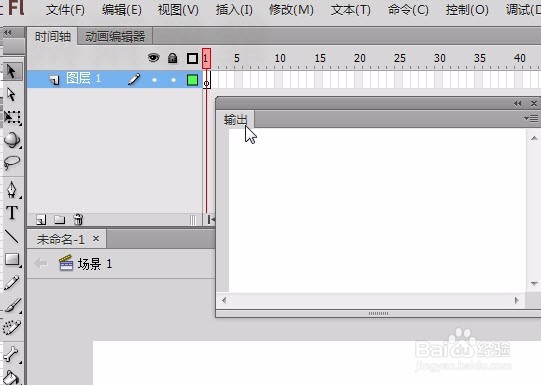Select the Lasso tool

[x=12, y=162]
